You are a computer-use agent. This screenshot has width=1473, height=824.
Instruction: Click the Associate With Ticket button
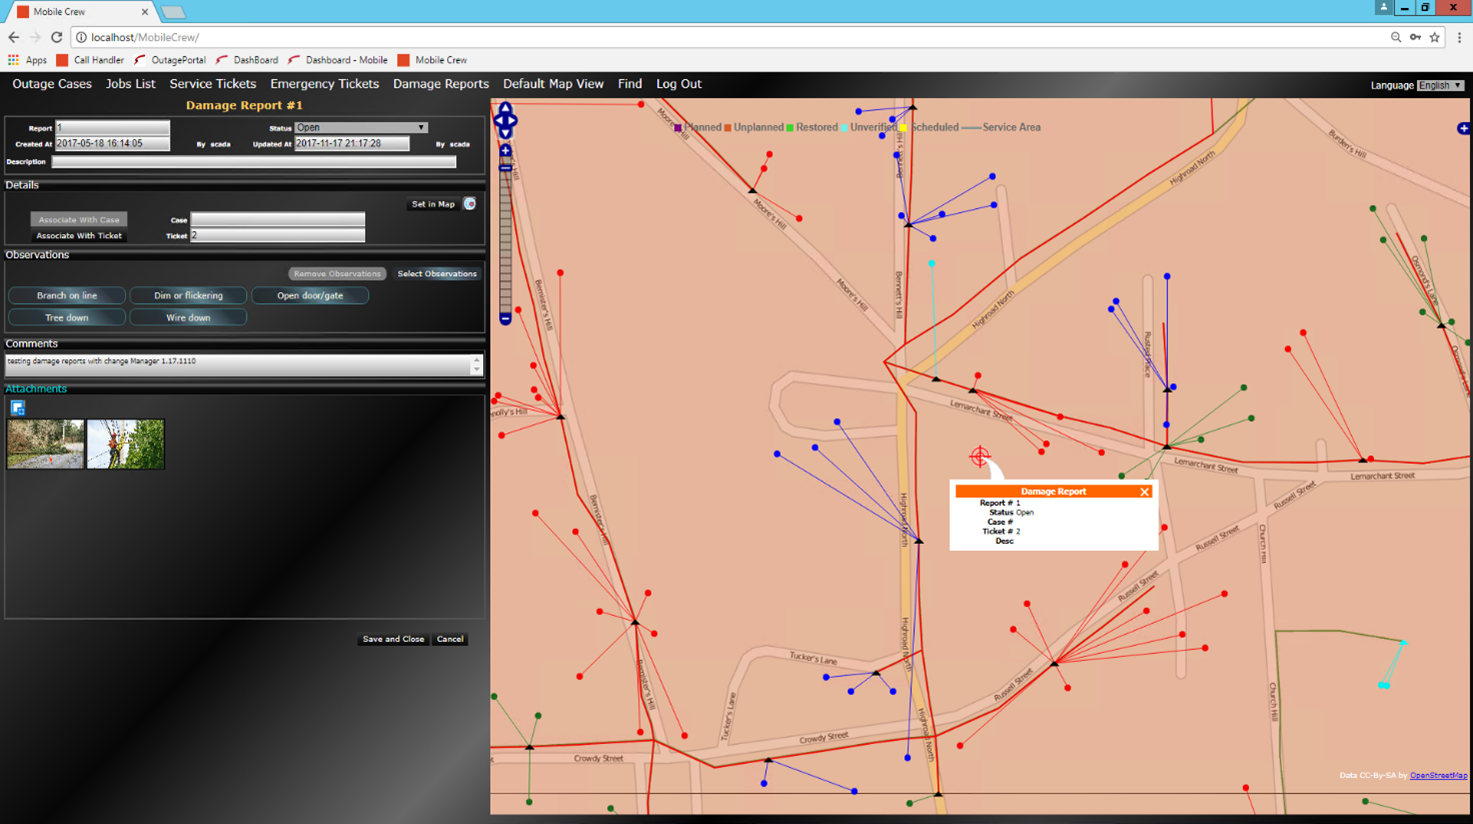(79, 236)
